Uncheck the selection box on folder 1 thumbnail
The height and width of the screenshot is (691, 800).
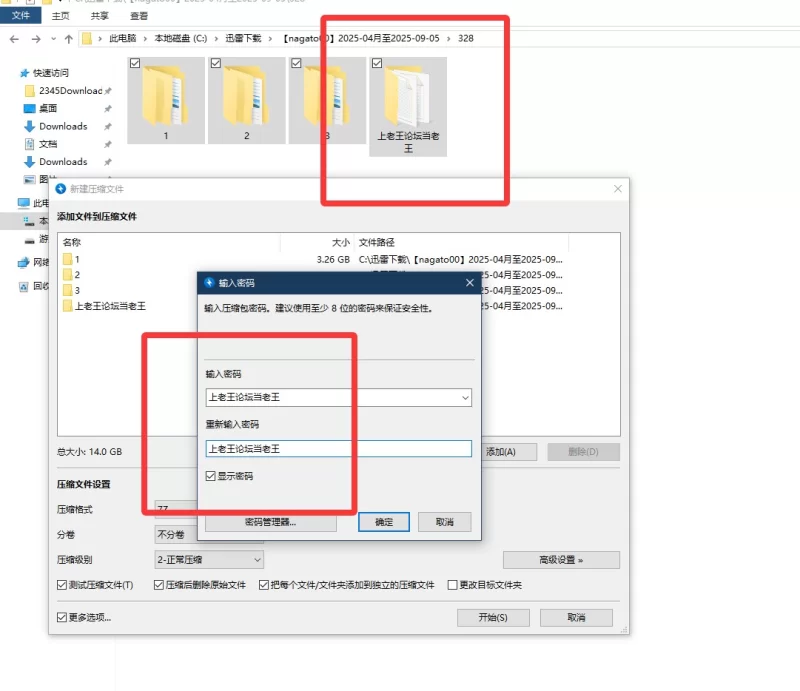[x=135, y=63]
